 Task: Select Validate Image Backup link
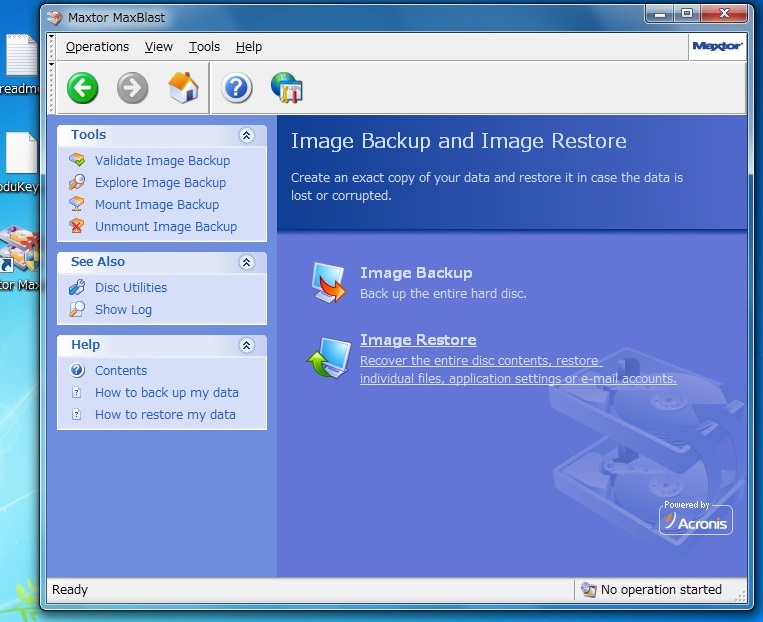tap(162, 161)
